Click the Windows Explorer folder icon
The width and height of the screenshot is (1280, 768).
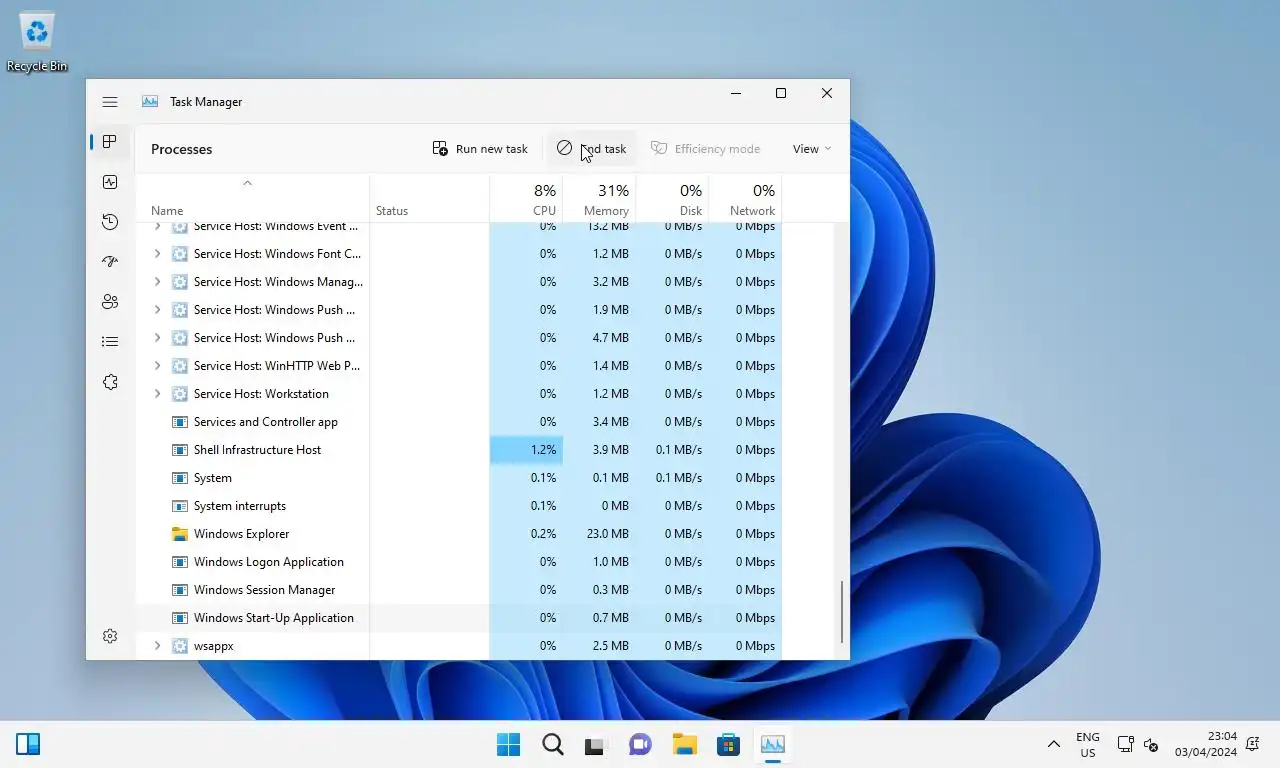point(180,534)
